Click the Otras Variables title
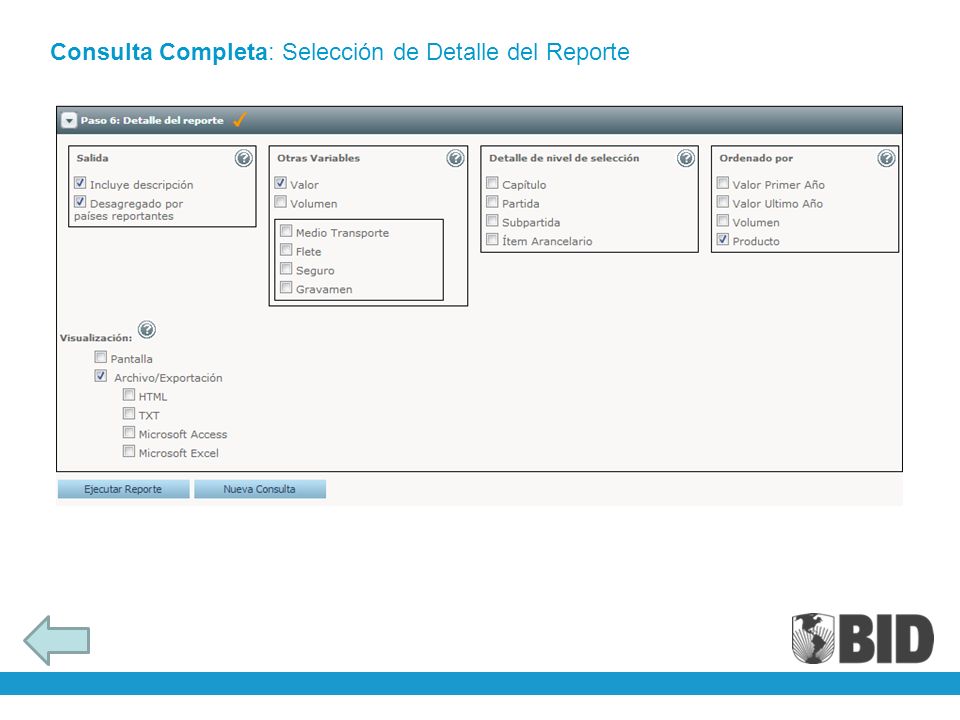 318,158
